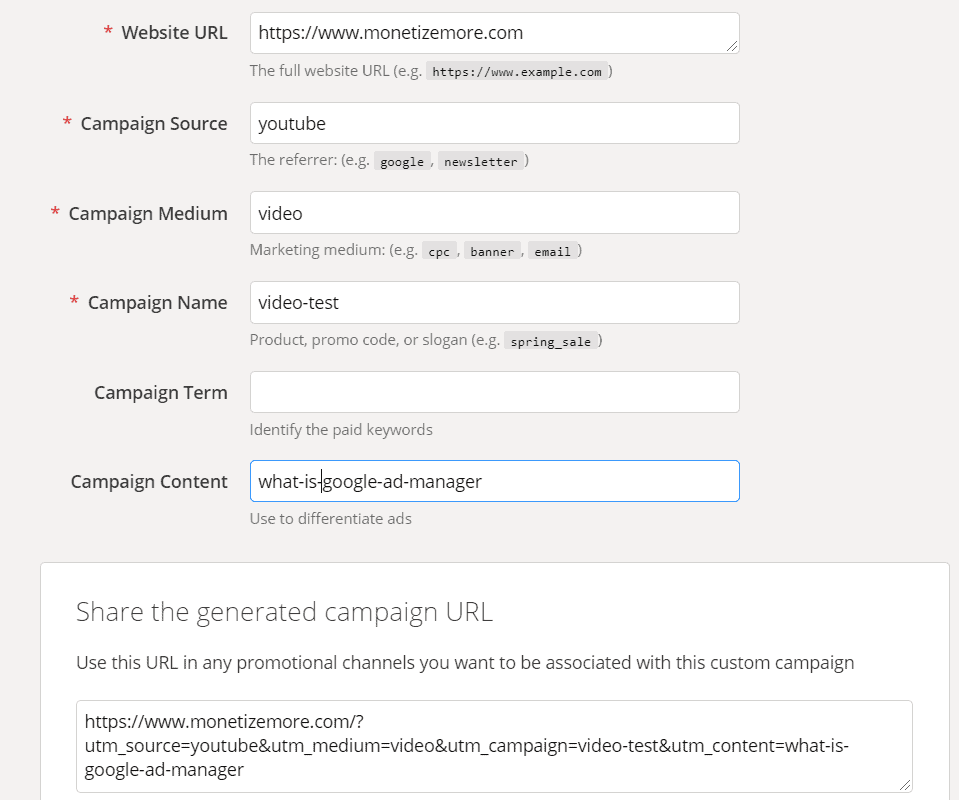Click inside the Campaign Content field
Viewport: 960px width, 800px height.
click(495, 481)
